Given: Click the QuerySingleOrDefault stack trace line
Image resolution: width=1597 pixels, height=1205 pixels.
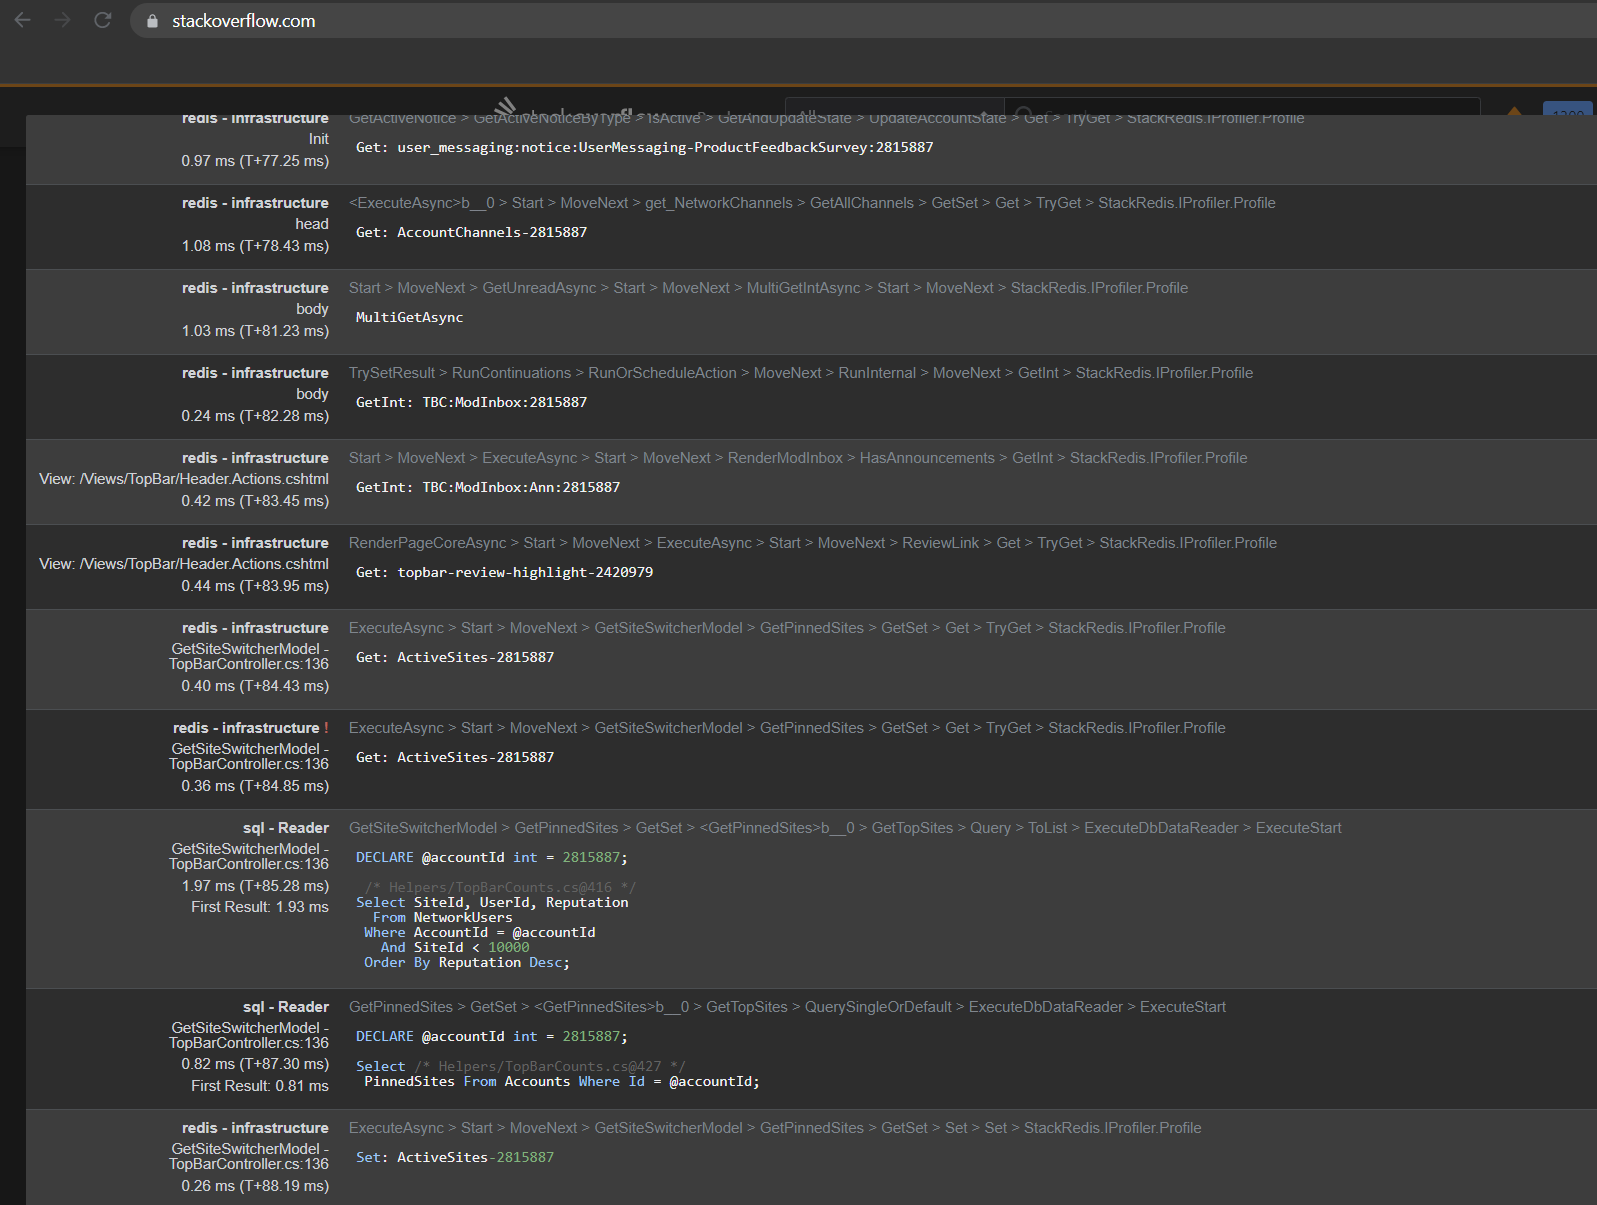Looking at the screenshot, I should pyautogui.click(x=787, y=1007).
